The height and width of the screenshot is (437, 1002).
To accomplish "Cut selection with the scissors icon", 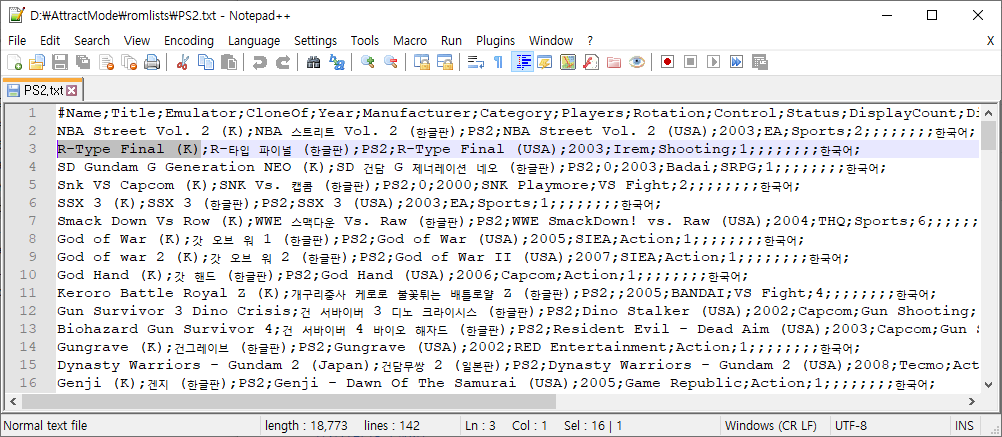I will tap(182, 62).
